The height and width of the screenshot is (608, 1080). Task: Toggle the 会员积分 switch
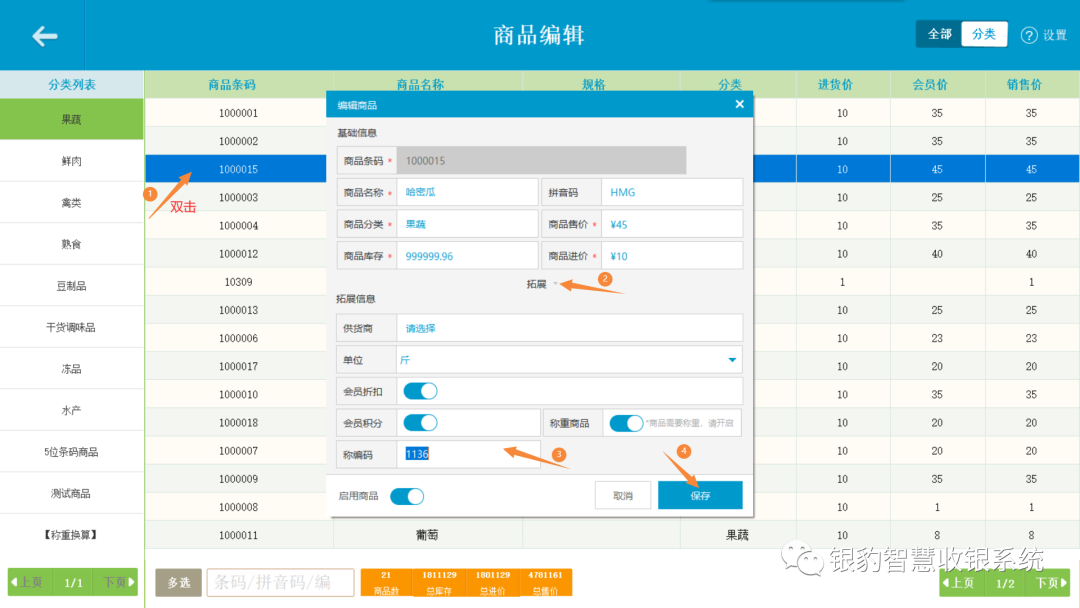[420, 423]
